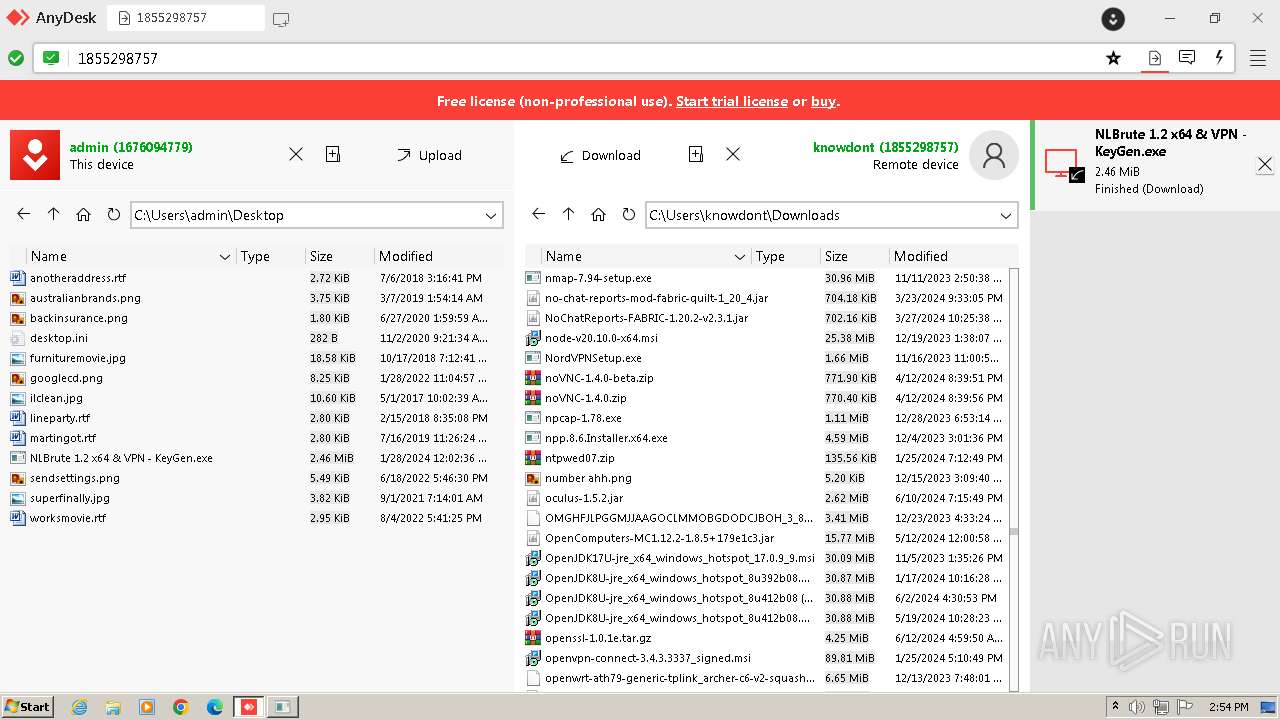Select anotheraddress.rtf in local pane

pos(78,278)
